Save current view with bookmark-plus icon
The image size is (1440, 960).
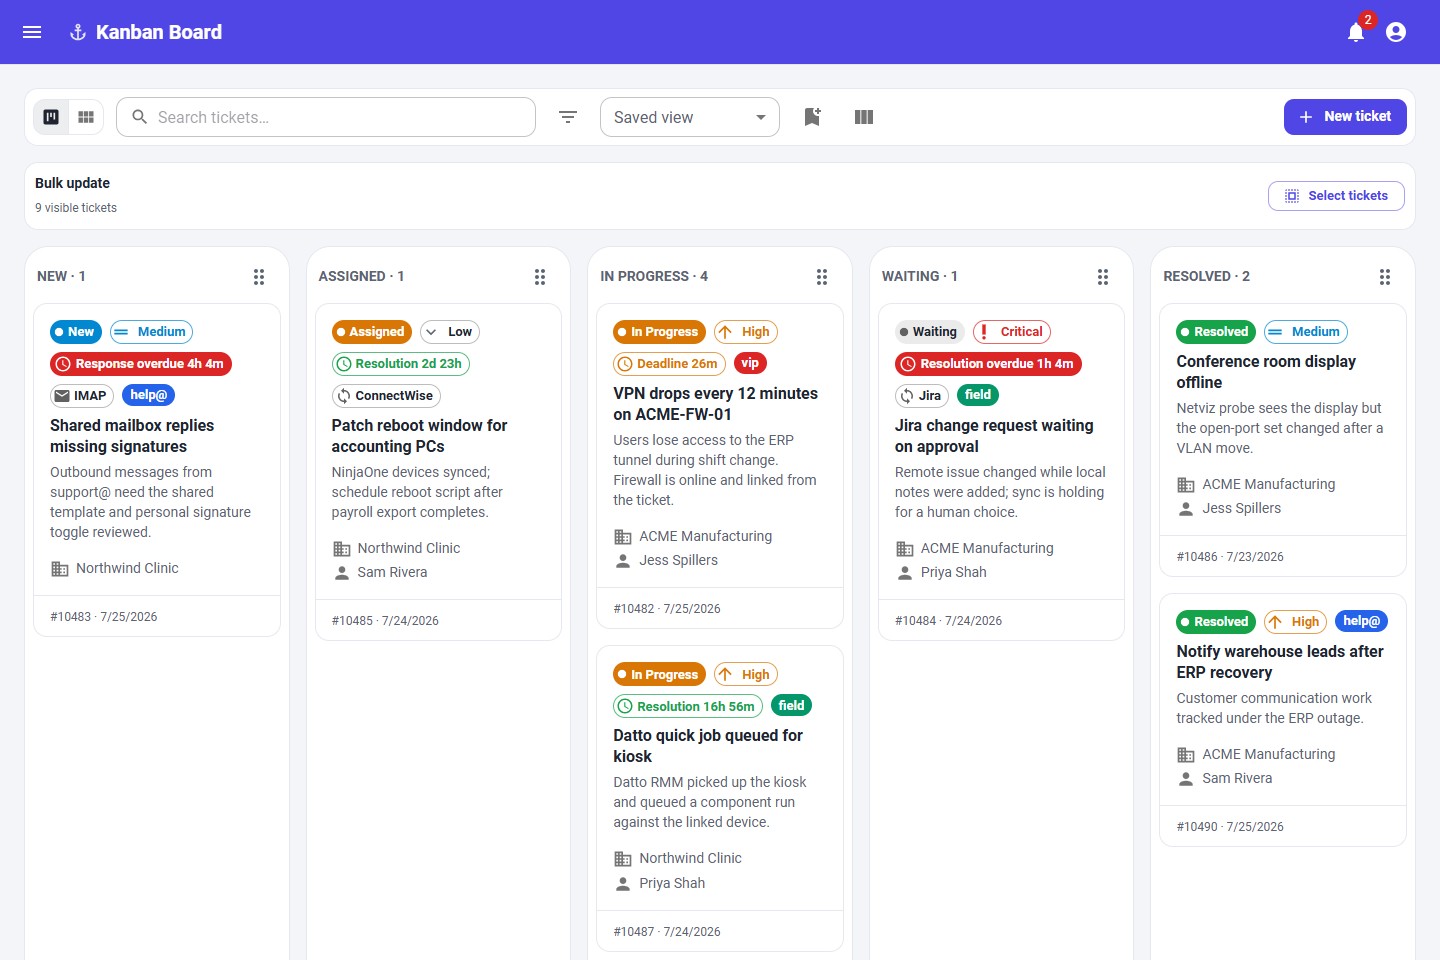(x=812, y=117)
